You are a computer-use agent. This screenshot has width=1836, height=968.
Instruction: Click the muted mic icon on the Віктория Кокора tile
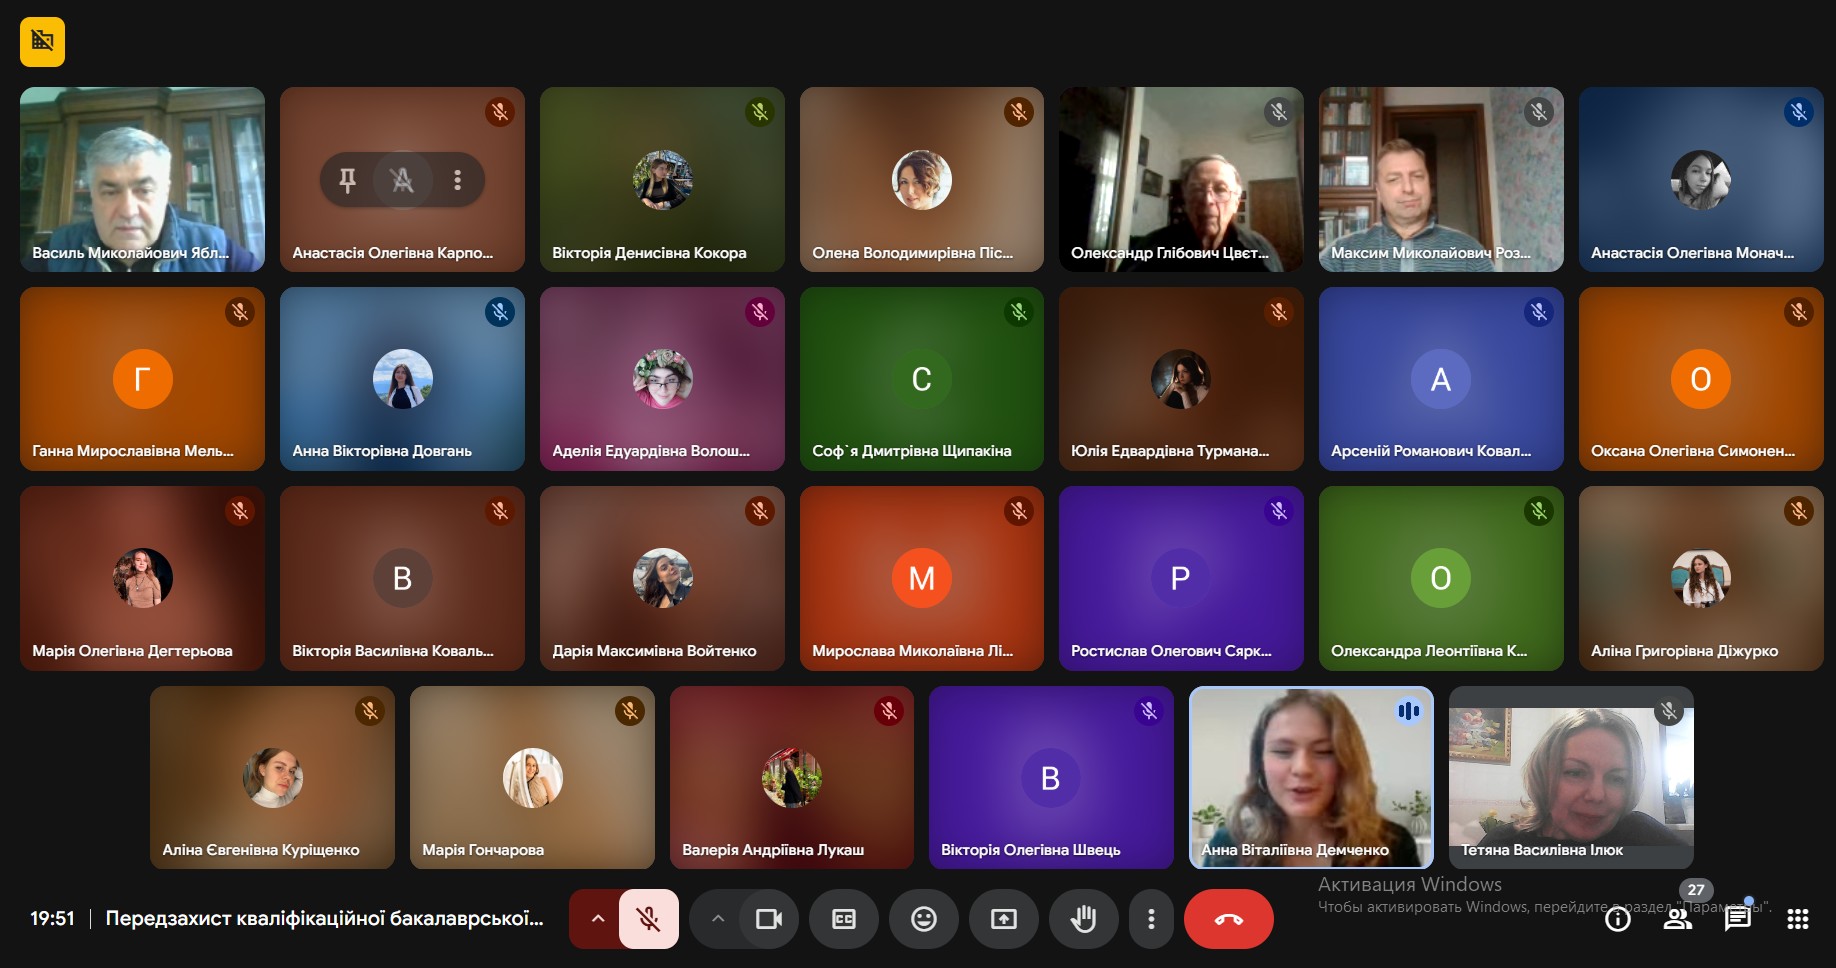(760, 112)
